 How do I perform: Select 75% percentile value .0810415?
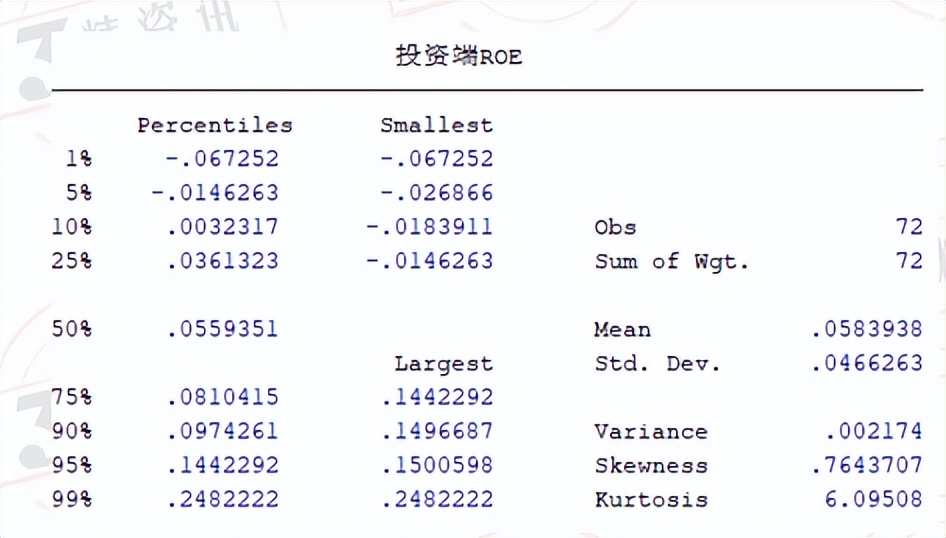tap(222, 397)
